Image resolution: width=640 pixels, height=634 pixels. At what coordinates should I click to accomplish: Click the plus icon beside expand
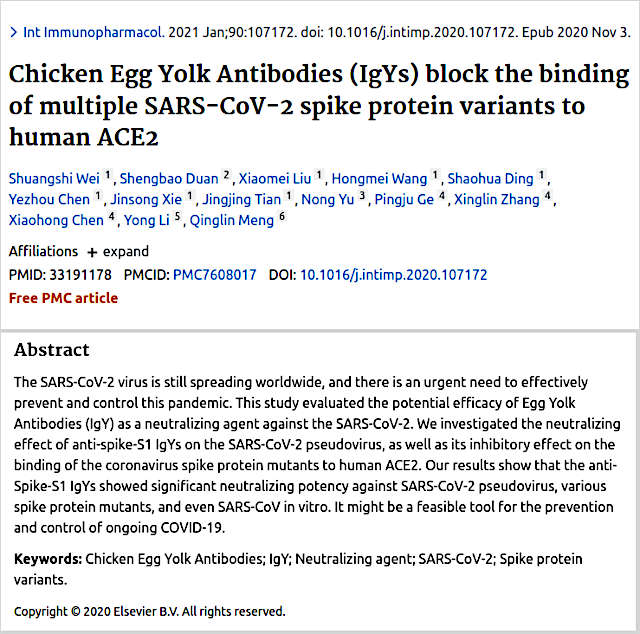92,253
